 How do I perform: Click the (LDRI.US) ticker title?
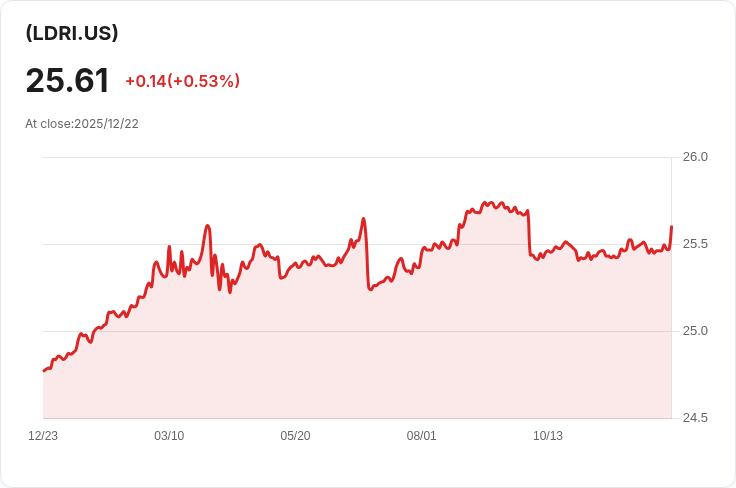[x=72, y=33]
